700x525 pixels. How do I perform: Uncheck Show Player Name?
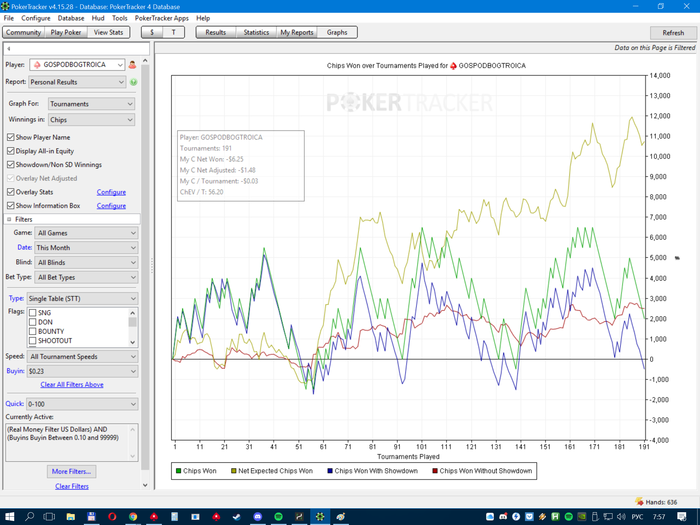[x=11, y=137]
